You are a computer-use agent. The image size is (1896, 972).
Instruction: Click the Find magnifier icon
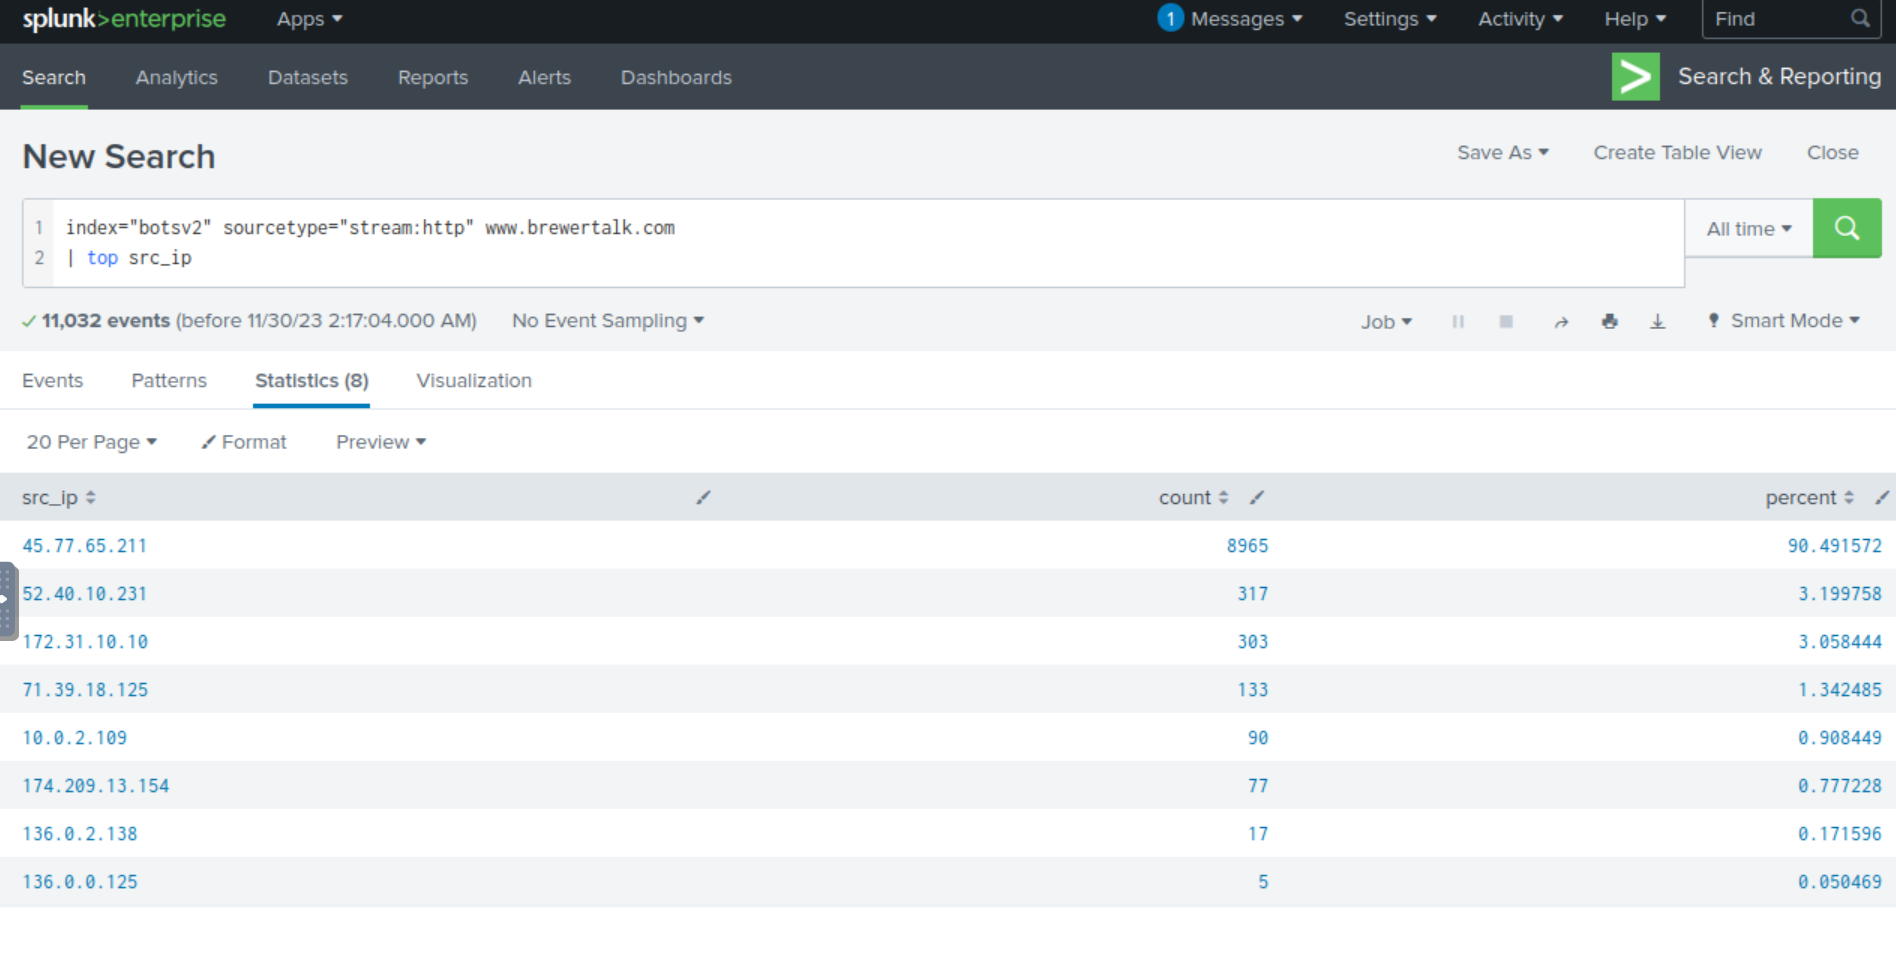1860,18
